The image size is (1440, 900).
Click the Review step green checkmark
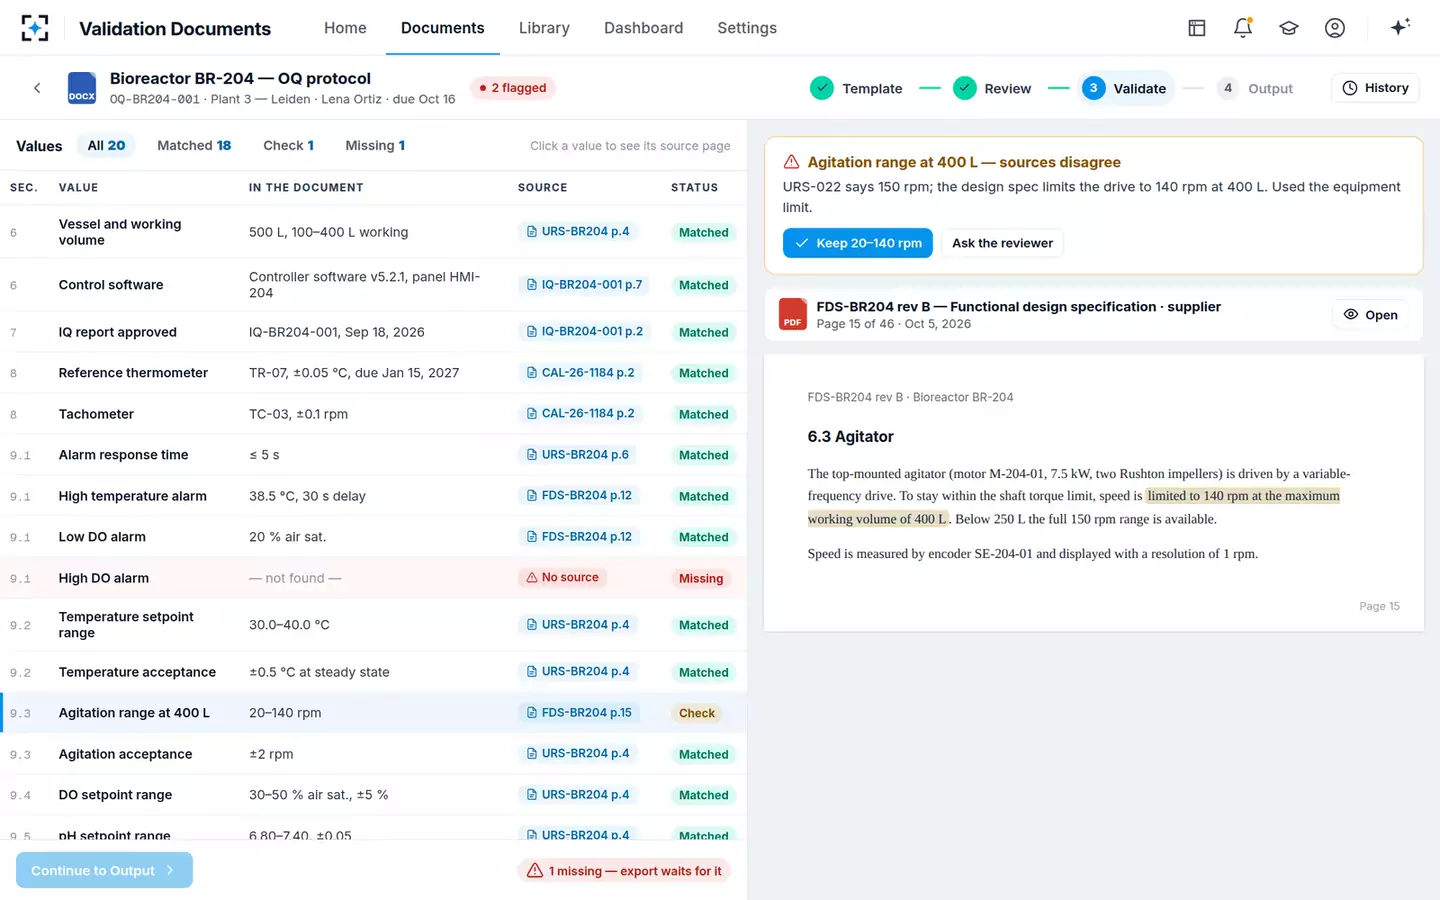tap(965, 88)
